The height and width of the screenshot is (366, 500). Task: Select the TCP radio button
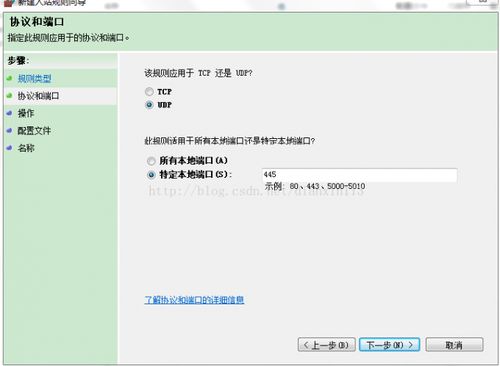149,91
